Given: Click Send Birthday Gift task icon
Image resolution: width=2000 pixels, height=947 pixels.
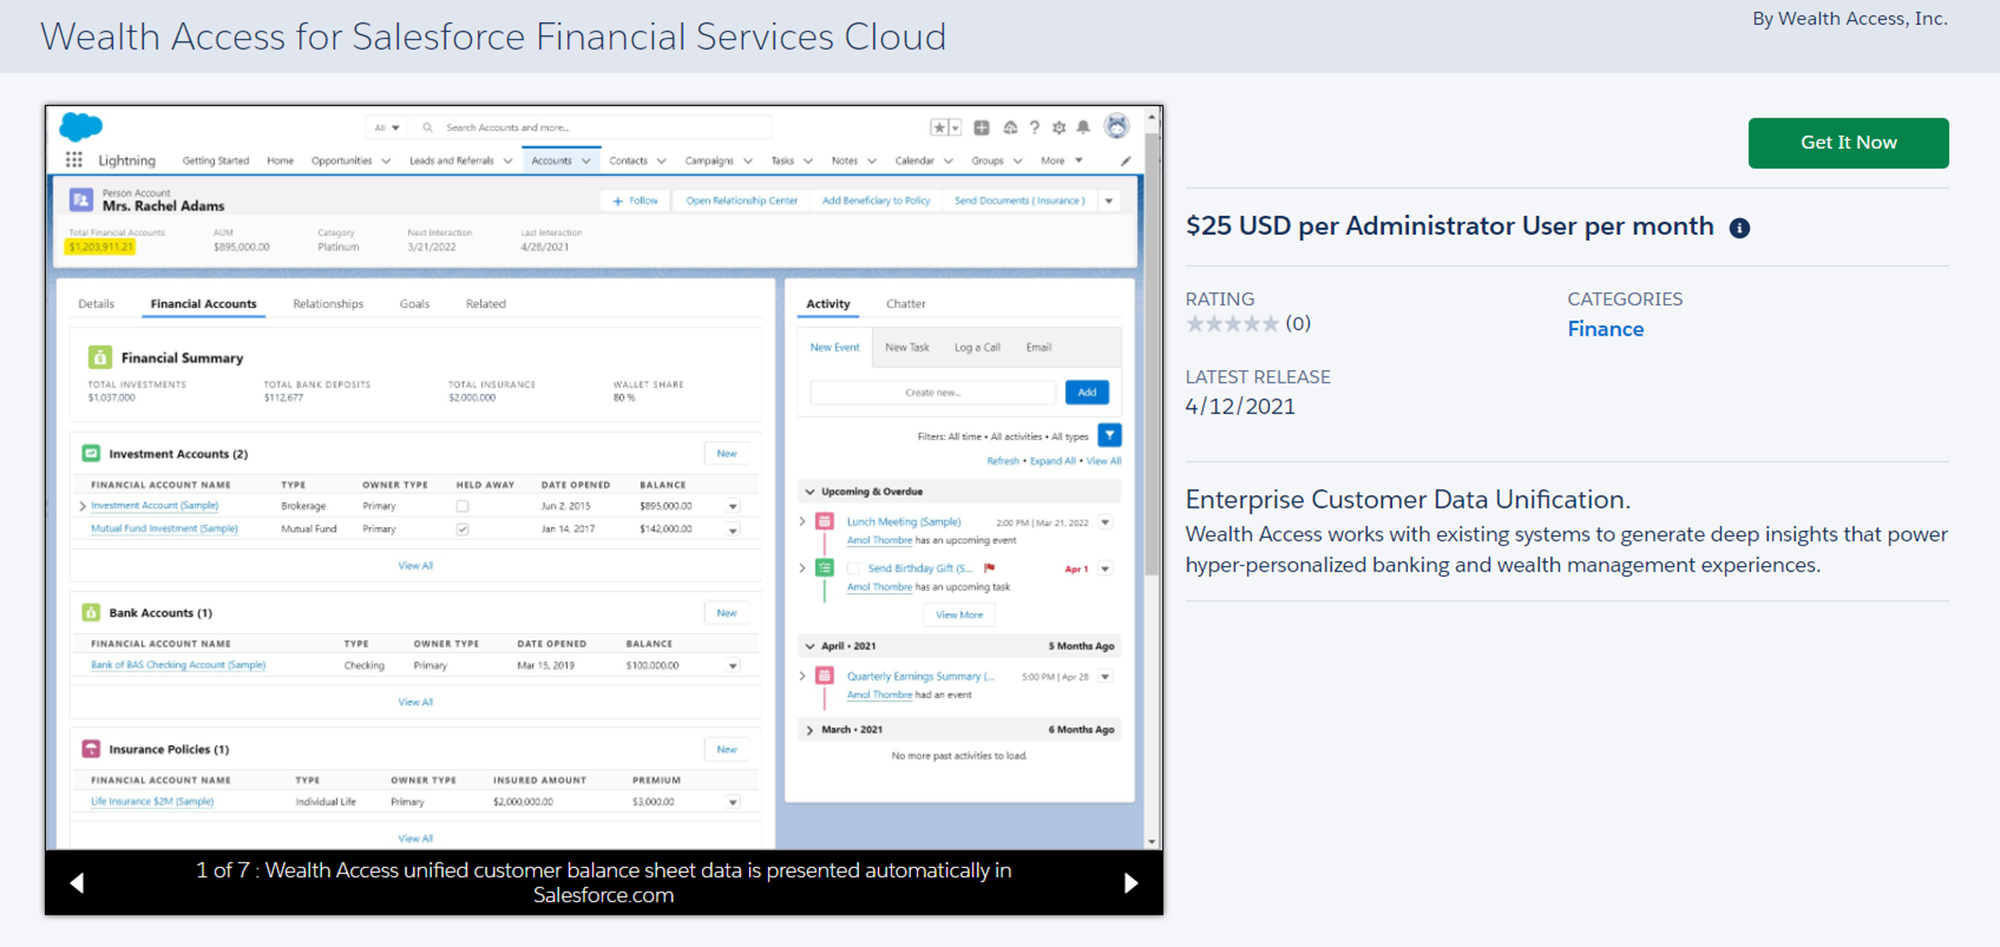Looking at the screenshot, I should pos(825,568).
